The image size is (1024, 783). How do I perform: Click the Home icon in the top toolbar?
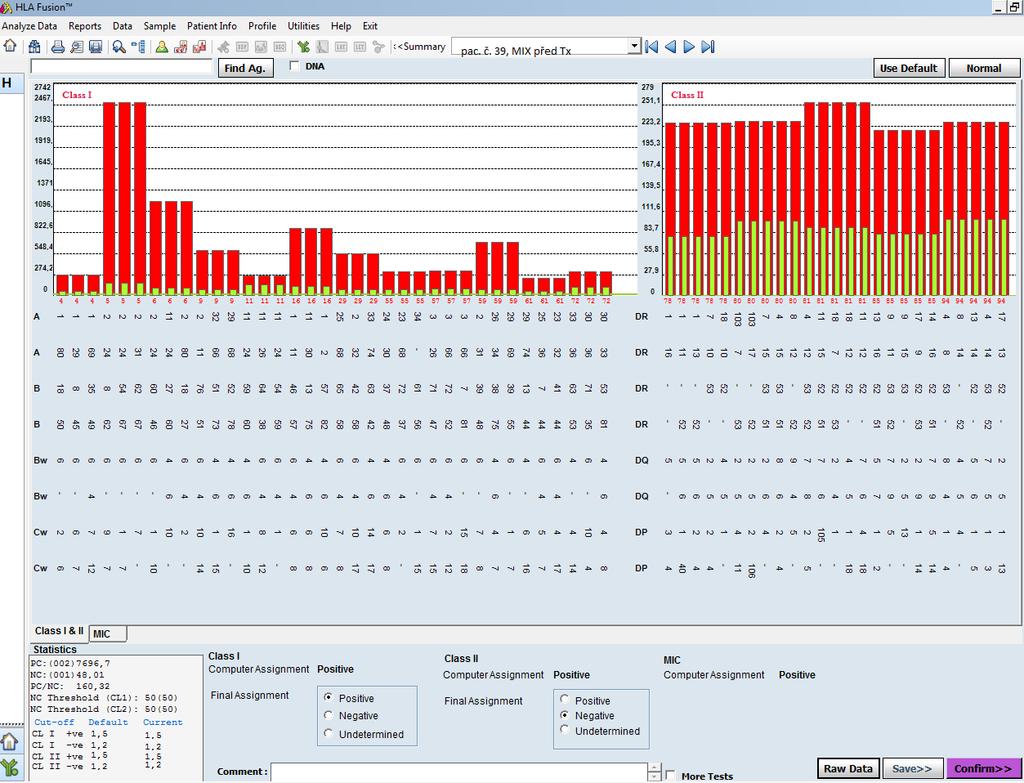point(10,46)
